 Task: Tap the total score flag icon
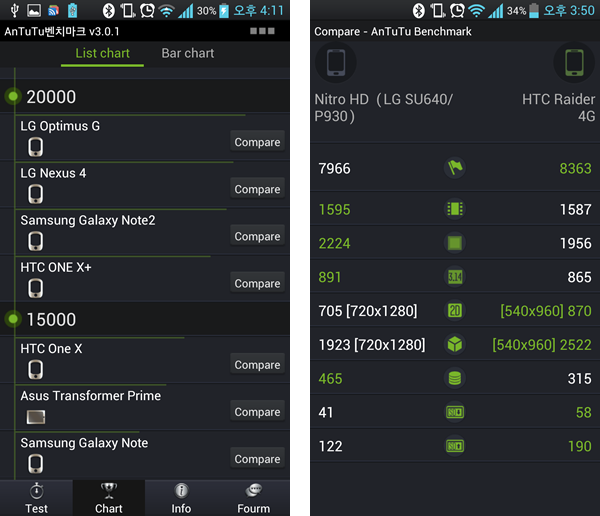click(455, 168)
